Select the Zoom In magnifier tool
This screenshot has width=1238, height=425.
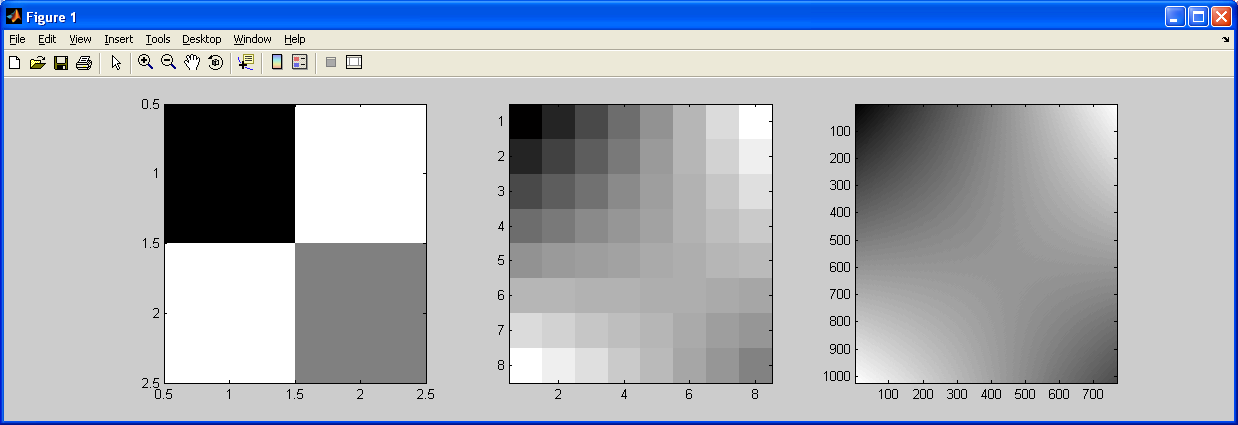(145, 63)
